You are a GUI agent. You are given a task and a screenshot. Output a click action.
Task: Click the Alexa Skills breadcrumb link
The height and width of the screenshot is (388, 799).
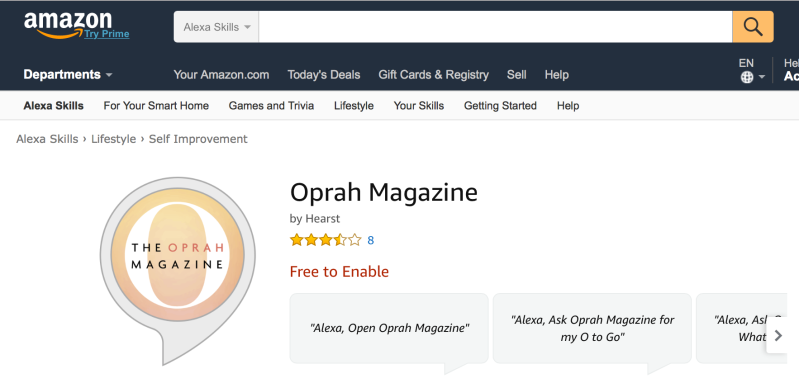point(47,139)
